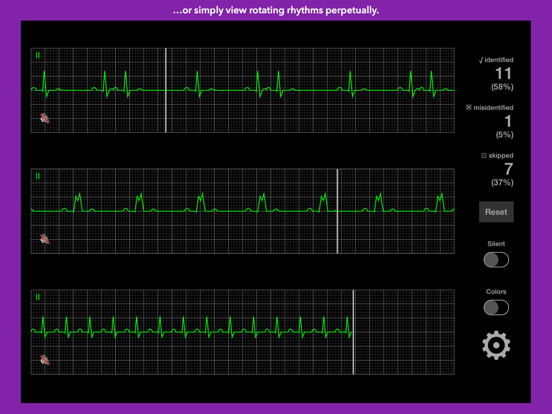Click the sweep marker on middle strip
552x414 pixels.
point(337,211)
